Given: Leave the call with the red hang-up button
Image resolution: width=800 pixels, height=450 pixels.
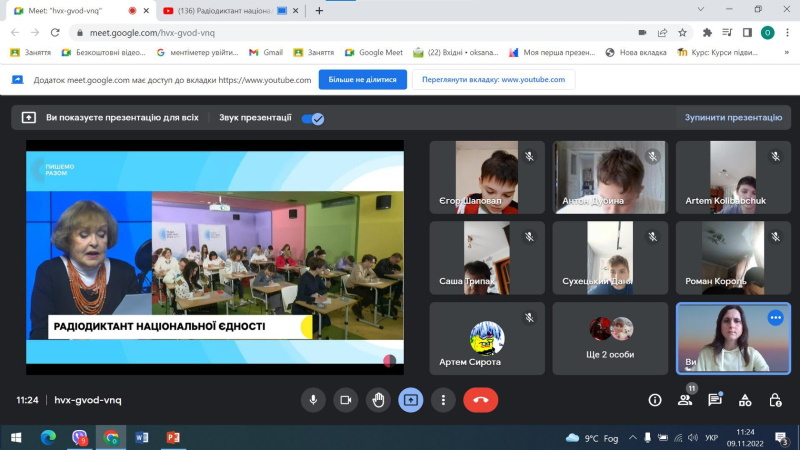Looking at the screenshot, I should click(481, 400).
